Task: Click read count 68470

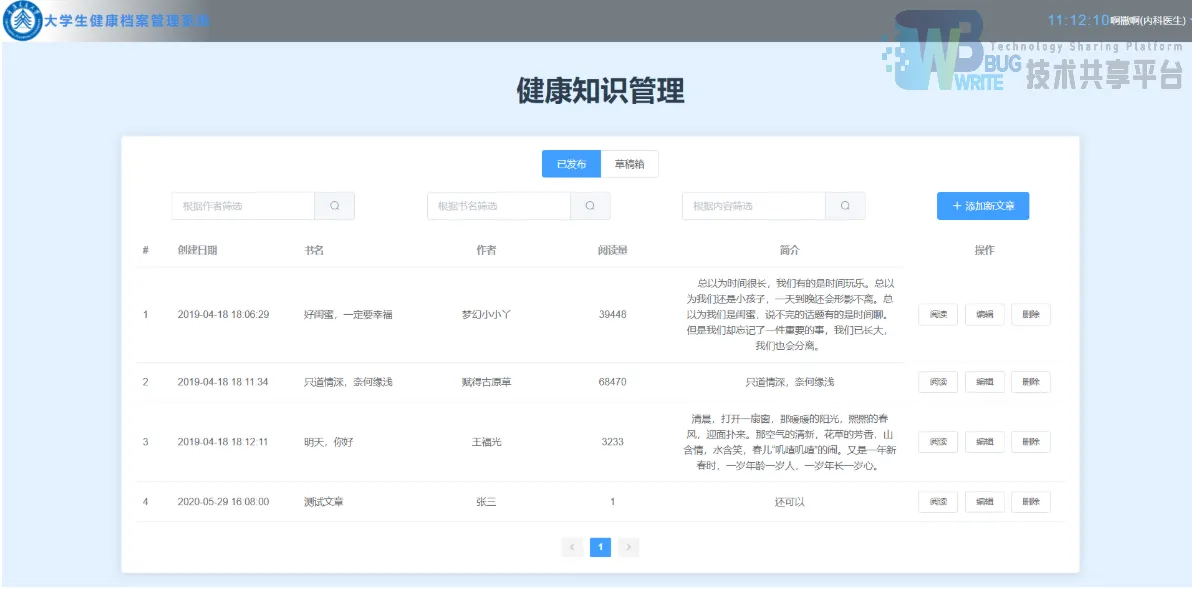Action: click(613, 382)
